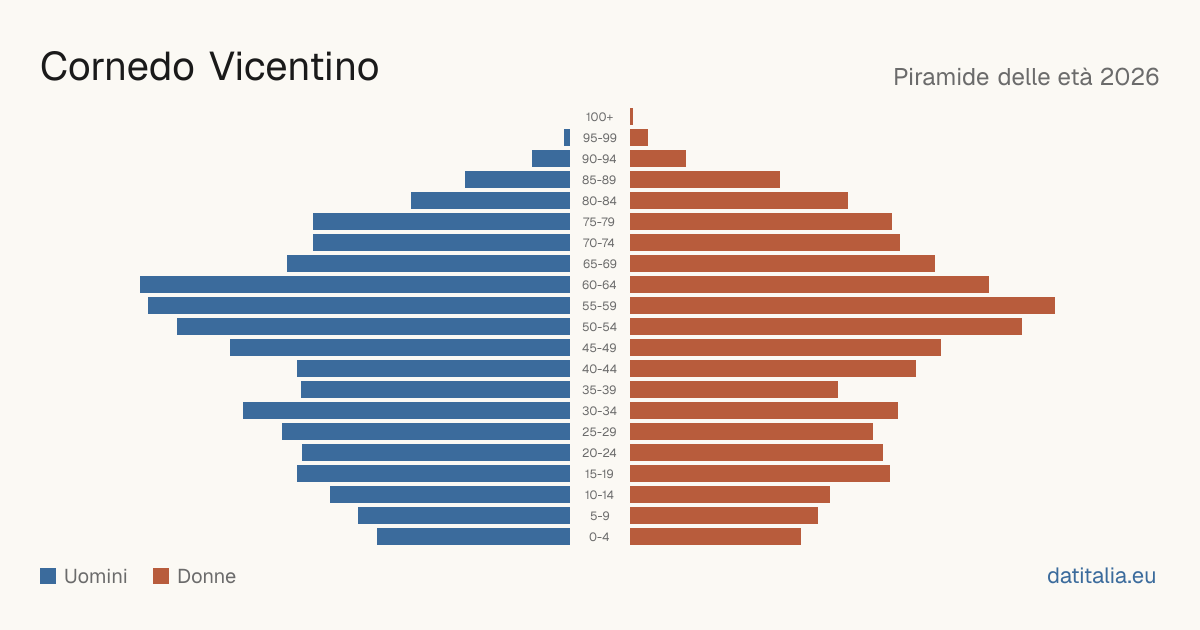Image resolution: width=1200 pixels, height=630 pixels.
Task: Click the Cornedo Vicentino title
Action: pyautogui.click(x=210, y=67)
